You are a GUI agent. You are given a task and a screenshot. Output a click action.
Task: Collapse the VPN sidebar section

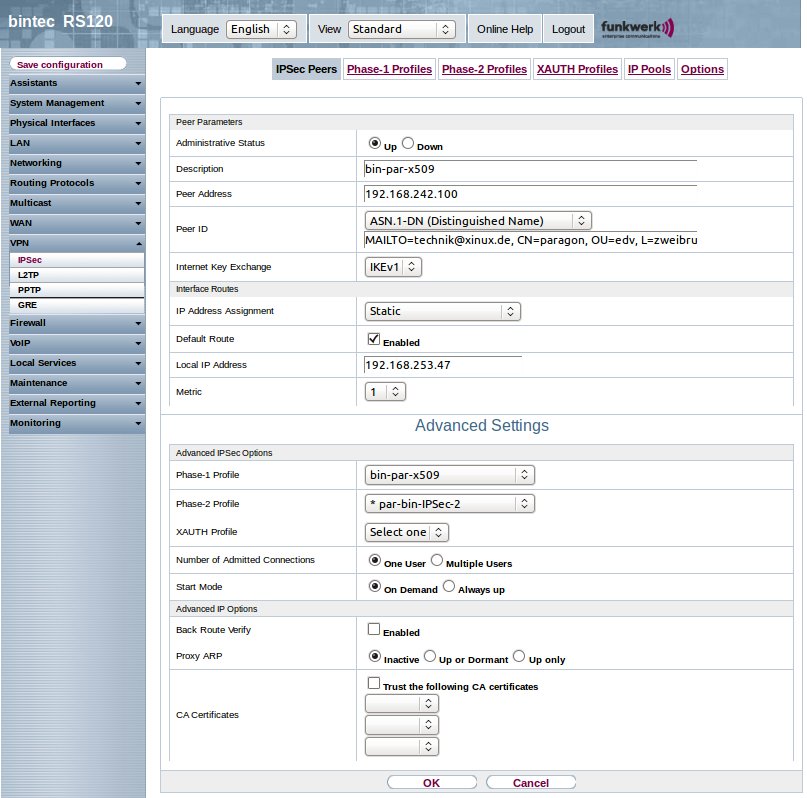tap(138, 244)
